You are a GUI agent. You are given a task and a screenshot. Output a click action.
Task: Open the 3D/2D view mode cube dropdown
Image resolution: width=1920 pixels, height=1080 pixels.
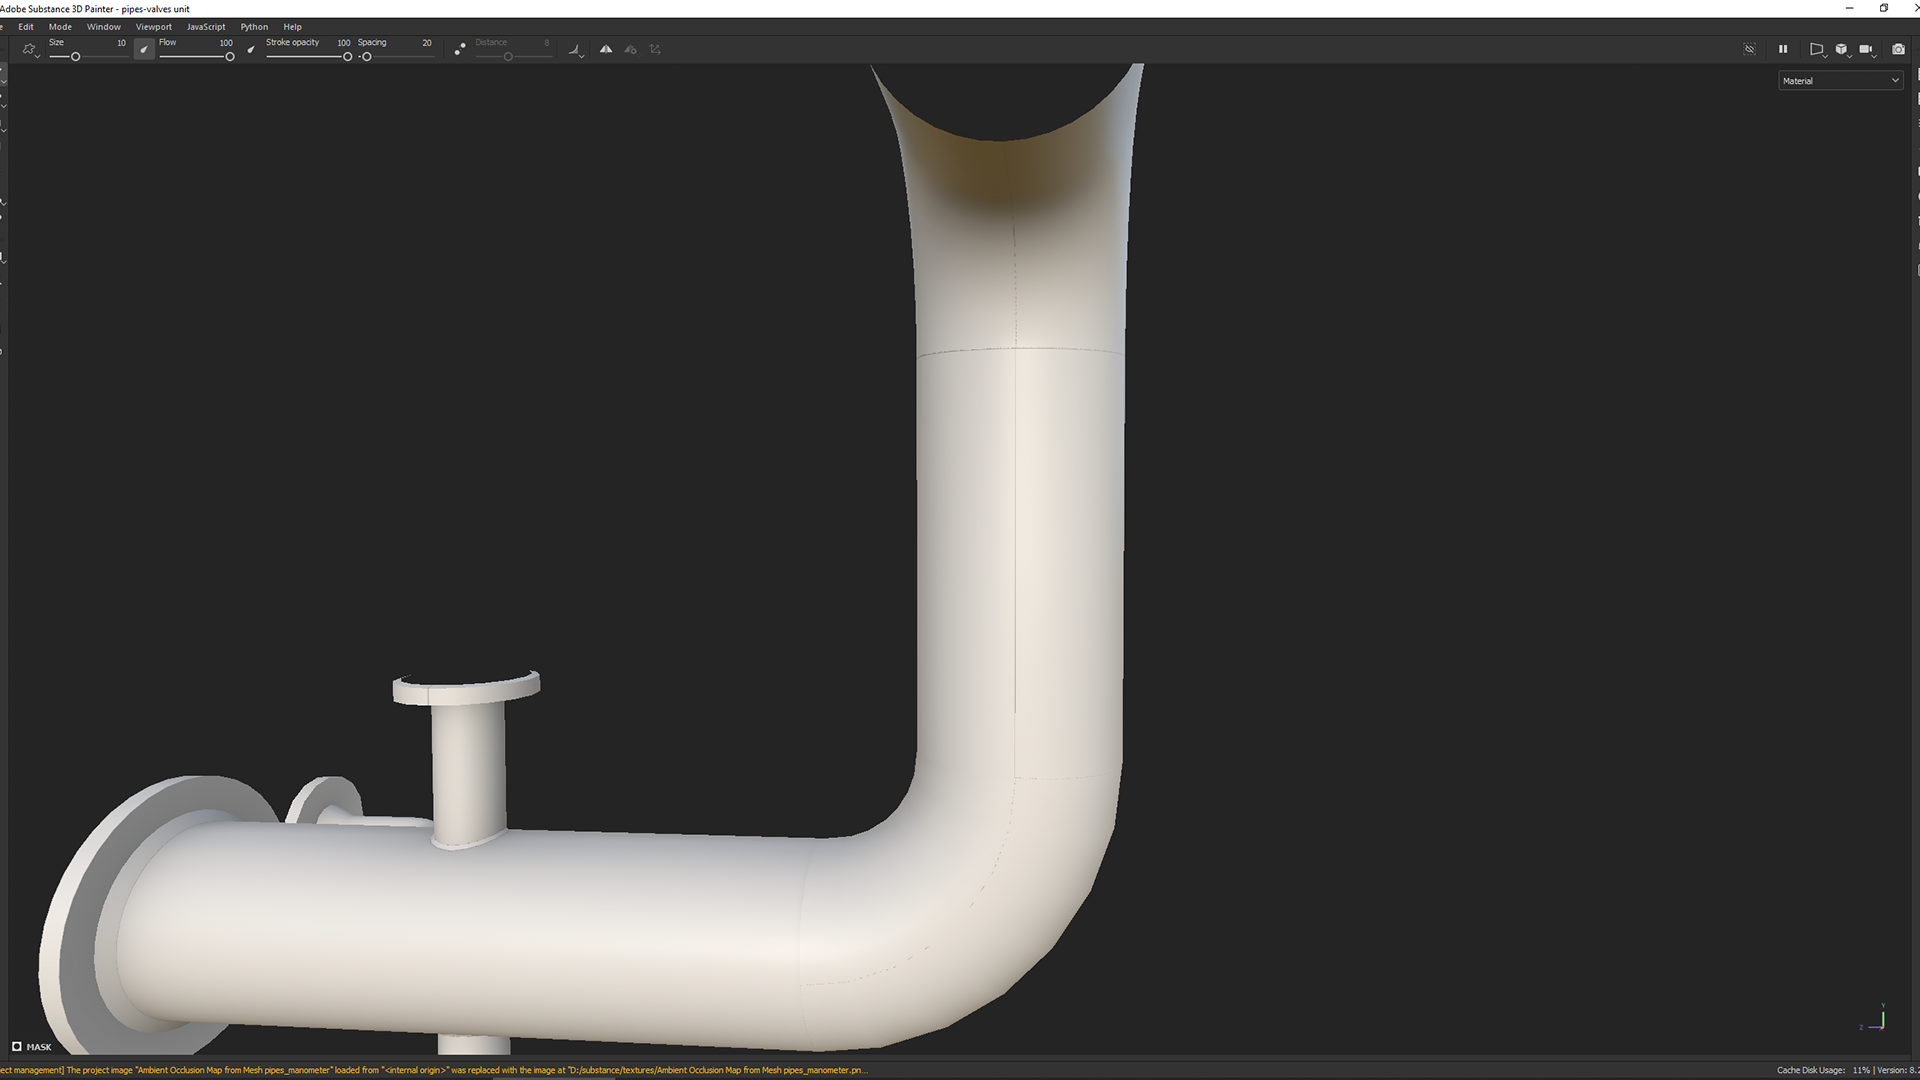(x=1842, y=49)
